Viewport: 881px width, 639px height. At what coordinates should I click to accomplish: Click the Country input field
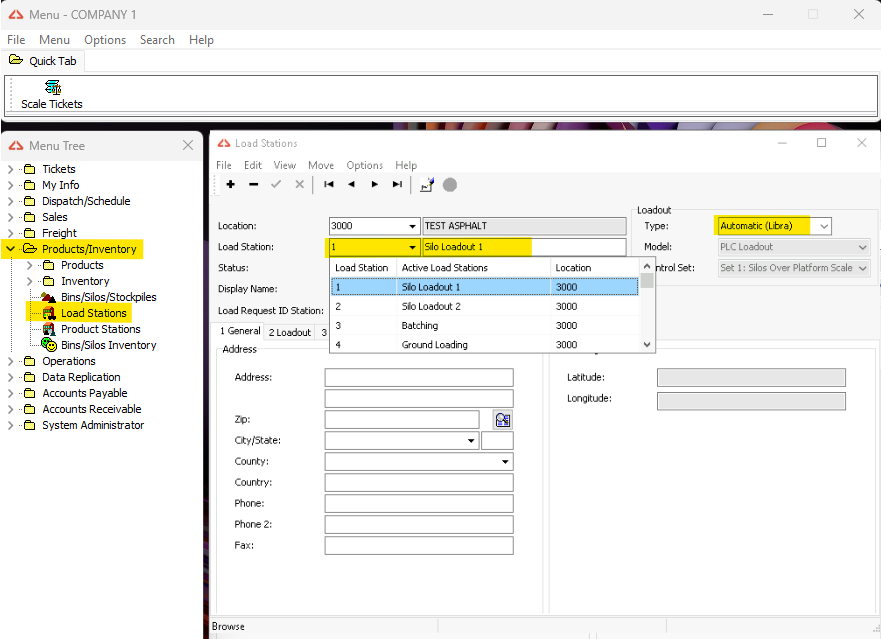(419, 482)
